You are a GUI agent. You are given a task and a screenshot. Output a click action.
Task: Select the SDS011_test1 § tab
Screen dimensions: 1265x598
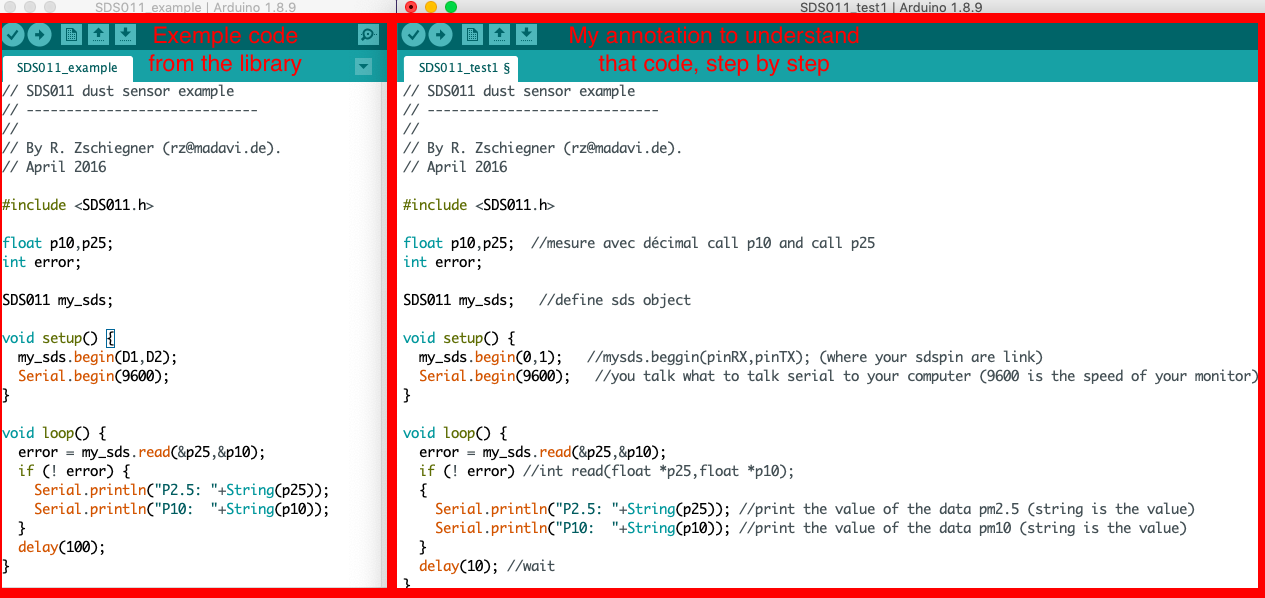coord(461,68)
